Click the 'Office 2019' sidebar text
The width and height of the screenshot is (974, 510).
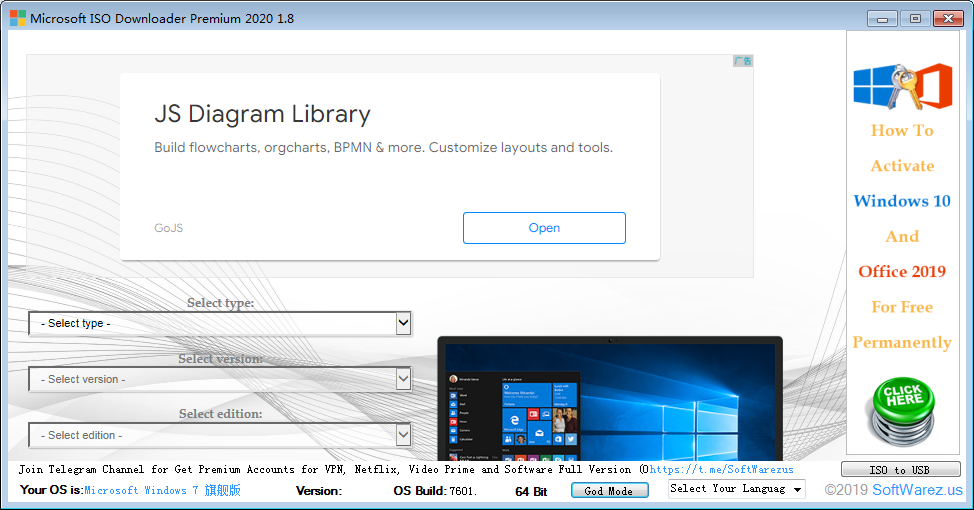[902, 271]
